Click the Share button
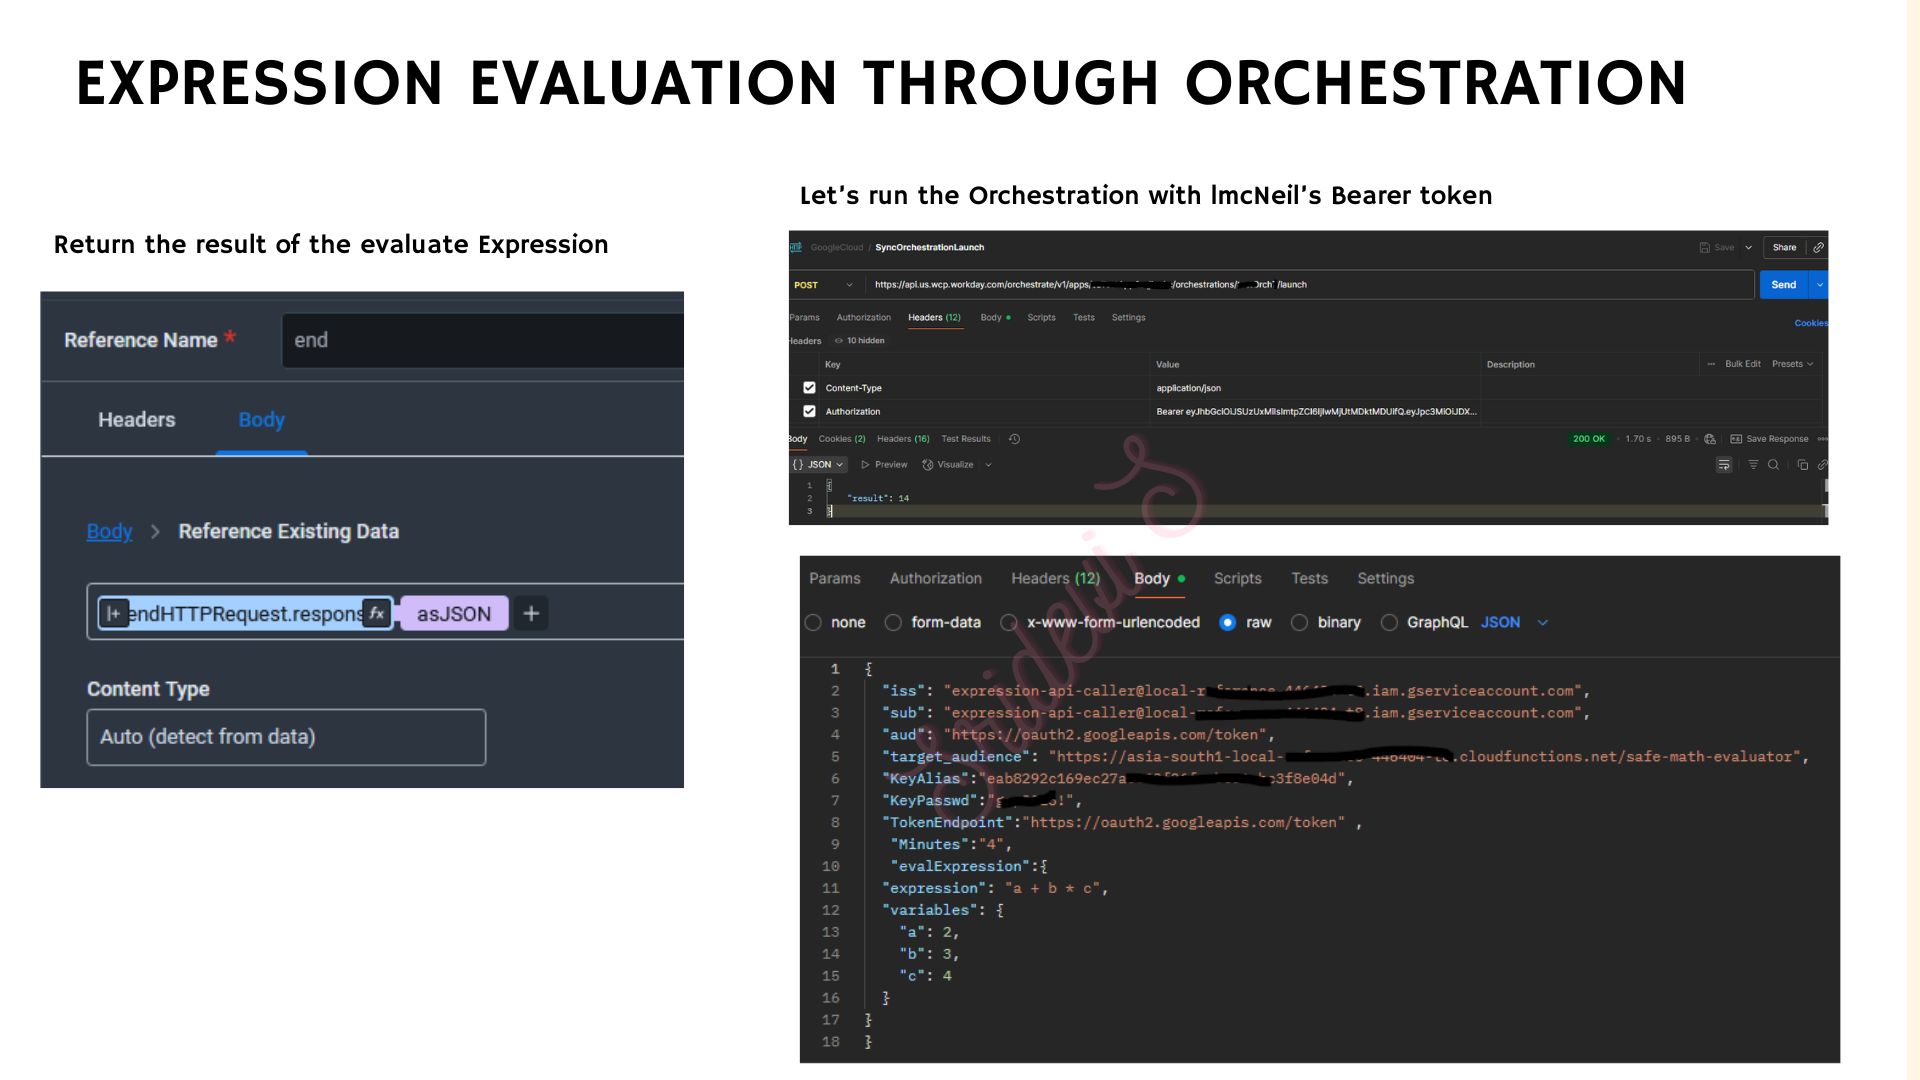 click(1784, 247)
